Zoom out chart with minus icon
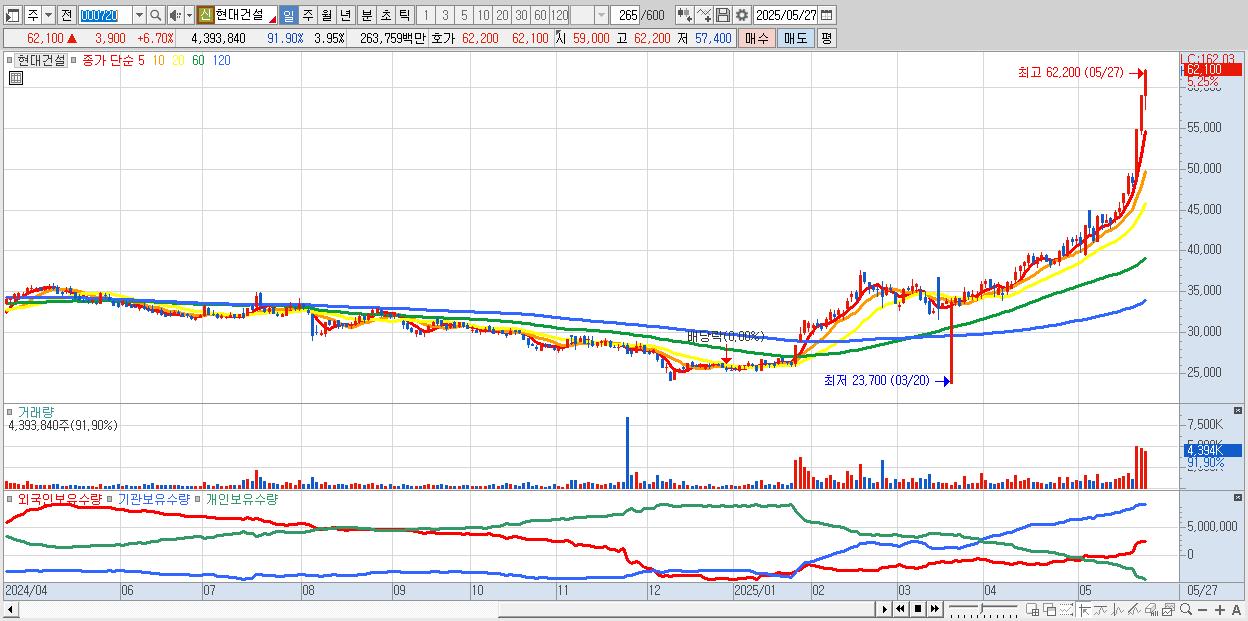Screen dimensions: 1248x621 [x=1203, y=609]
